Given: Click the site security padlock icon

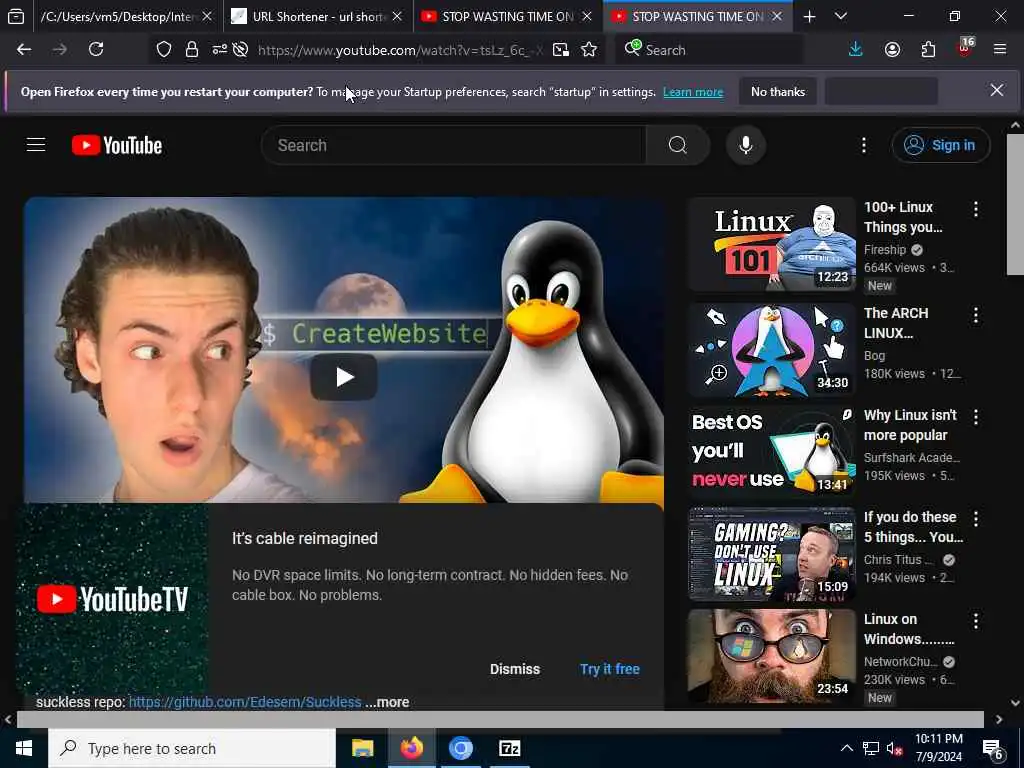Looking at the screenshot, I should (192, 50).
